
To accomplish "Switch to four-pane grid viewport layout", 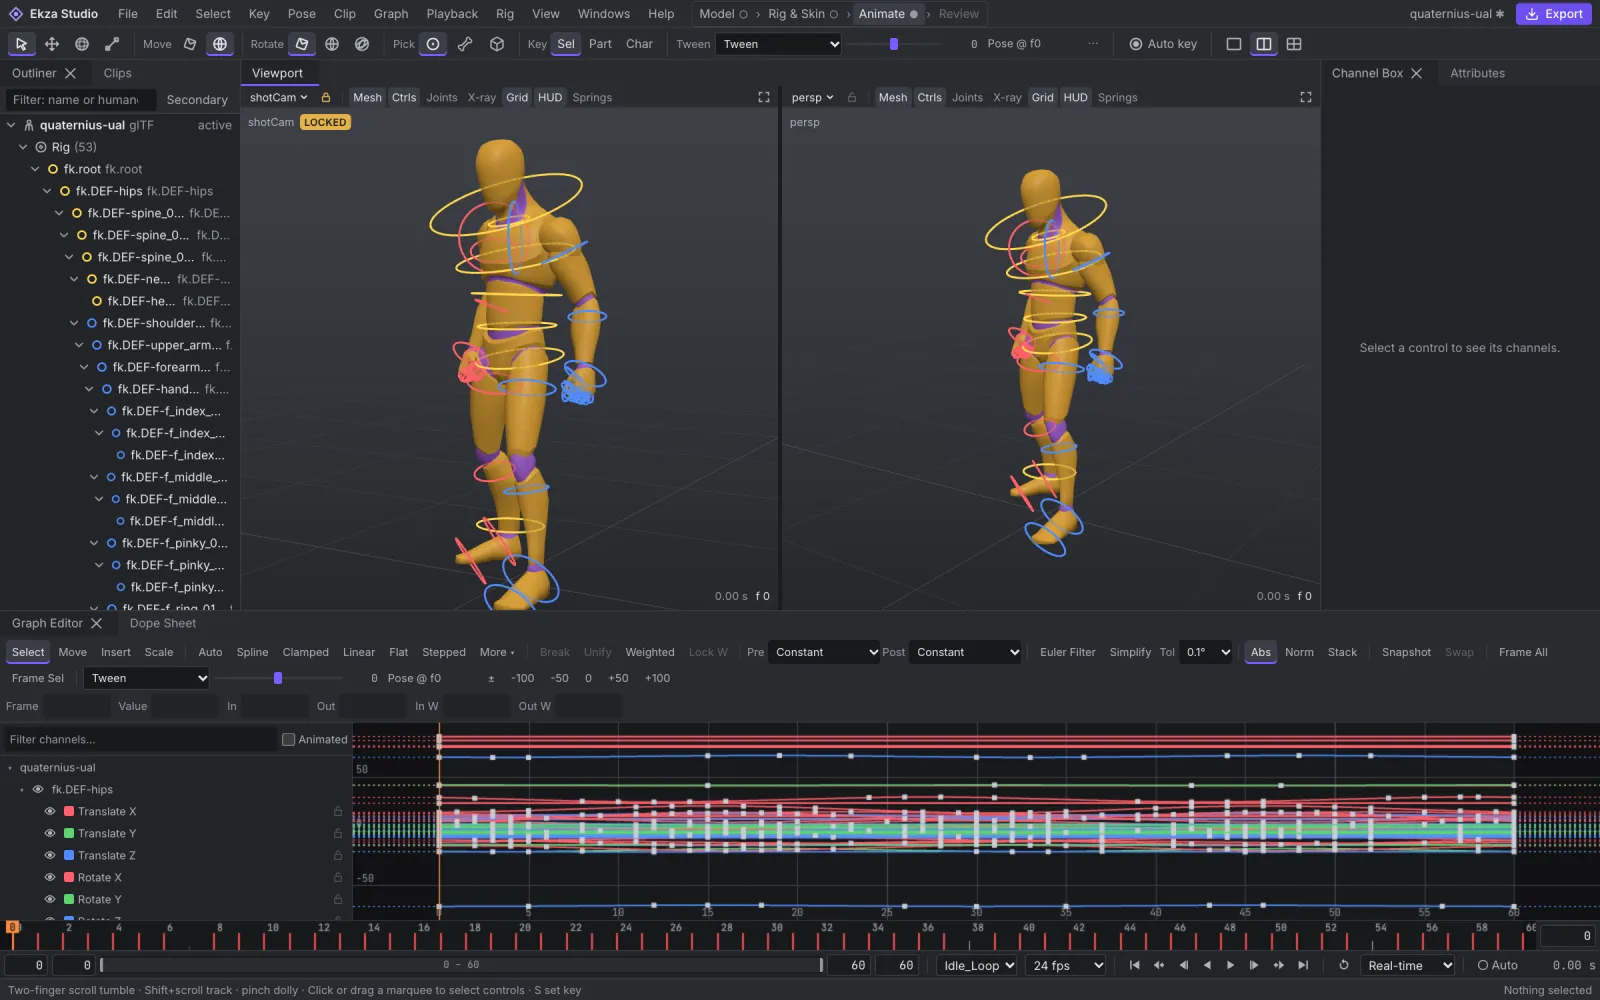I will (x=1294, y=44).
